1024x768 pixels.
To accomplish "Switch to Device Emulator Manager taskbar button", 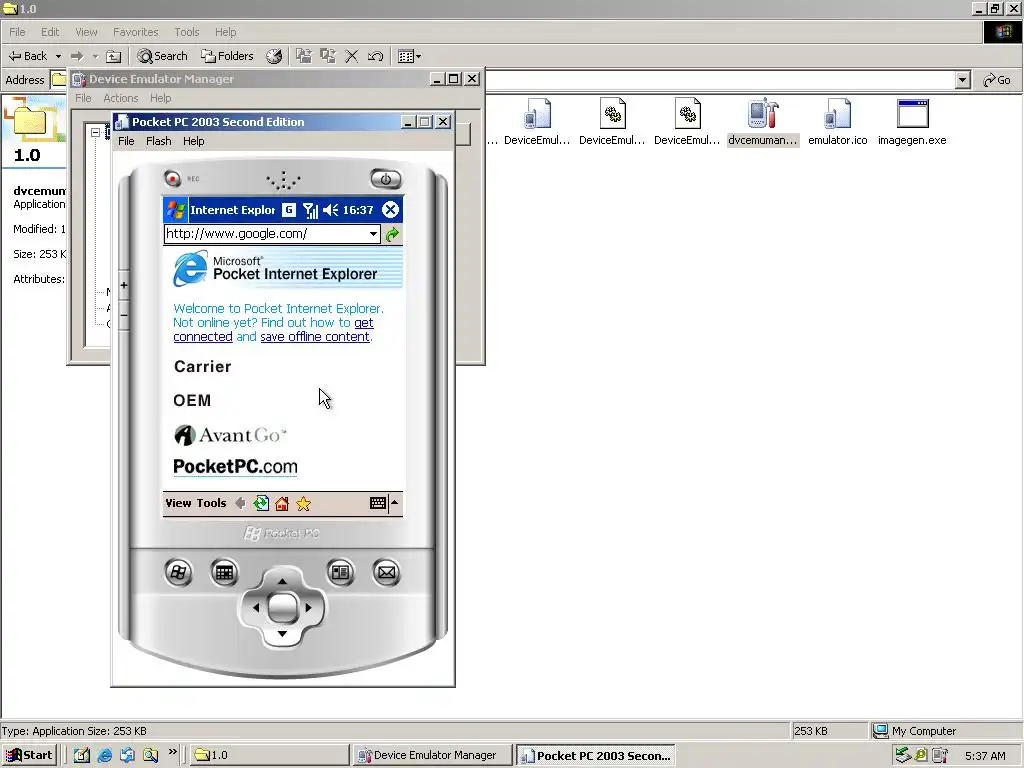I will point(432,755).
